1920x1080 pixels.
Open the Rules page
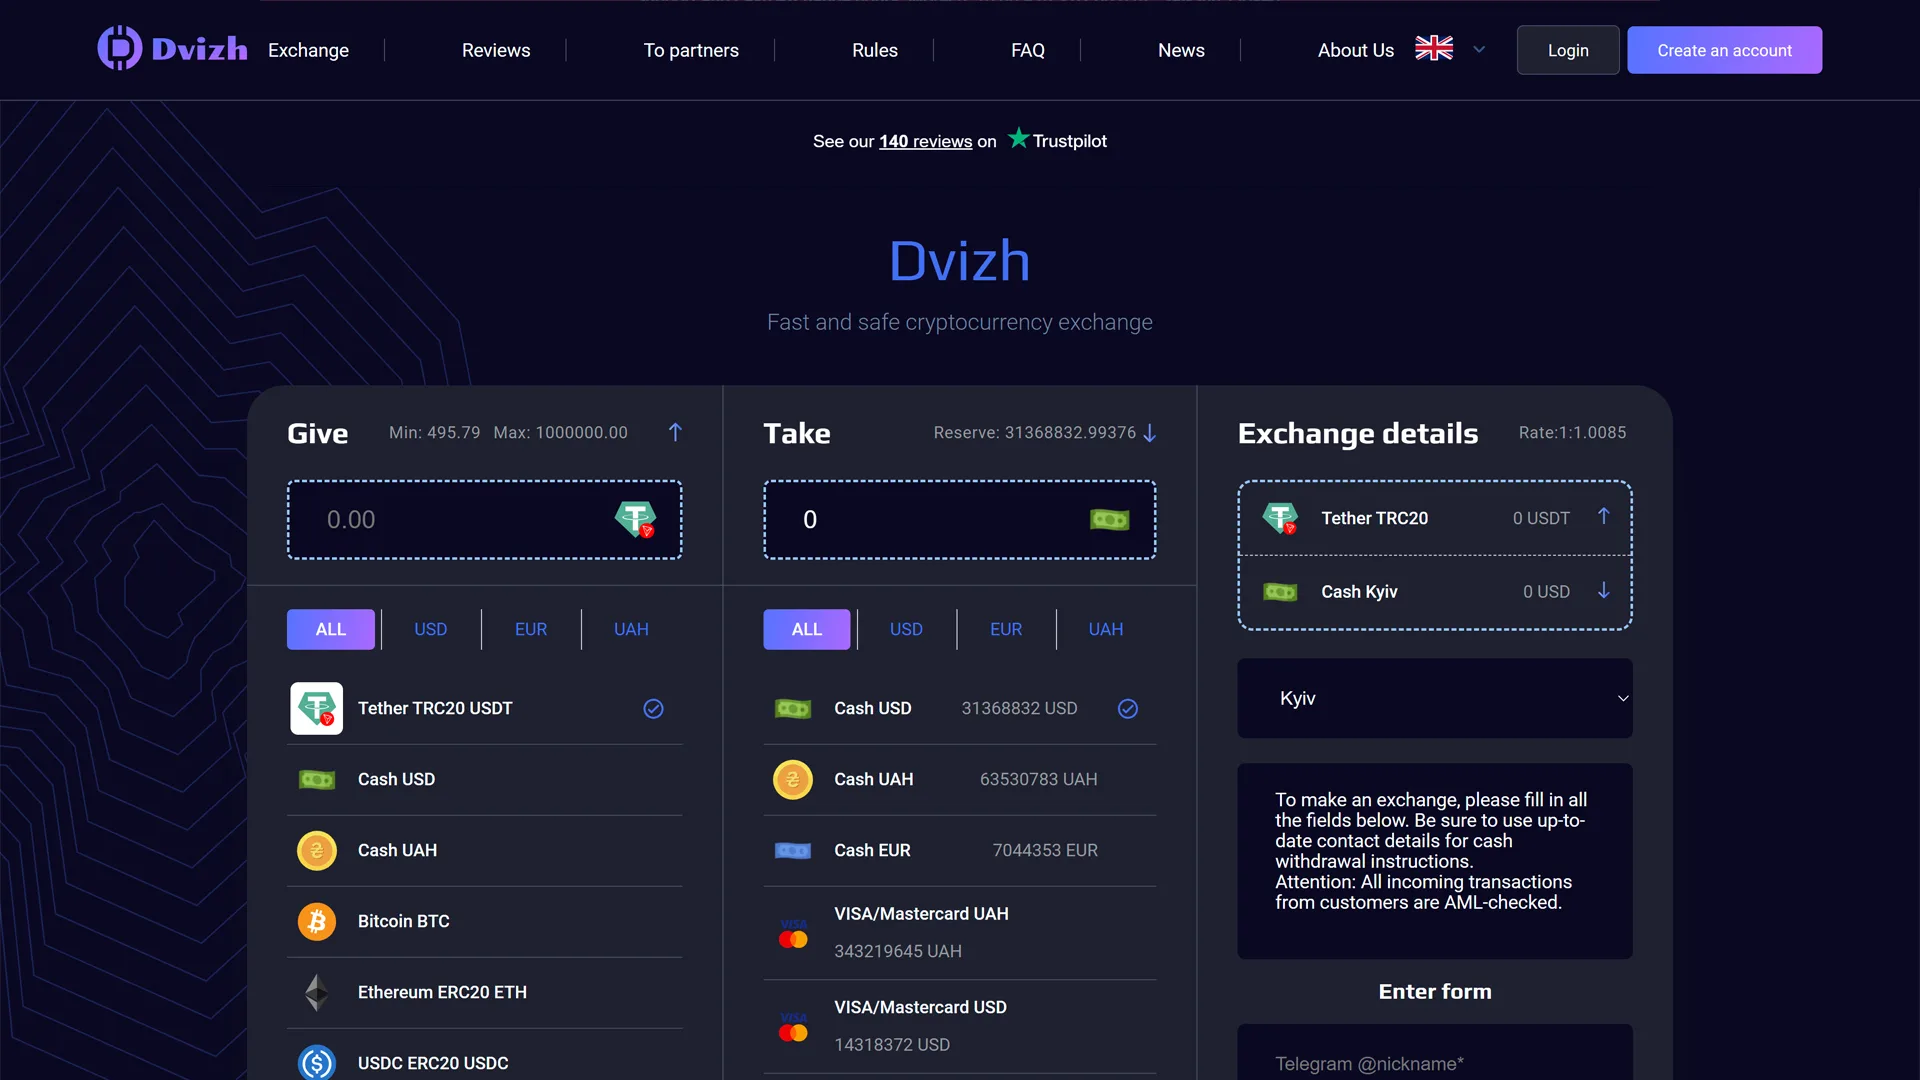[875, 50]
